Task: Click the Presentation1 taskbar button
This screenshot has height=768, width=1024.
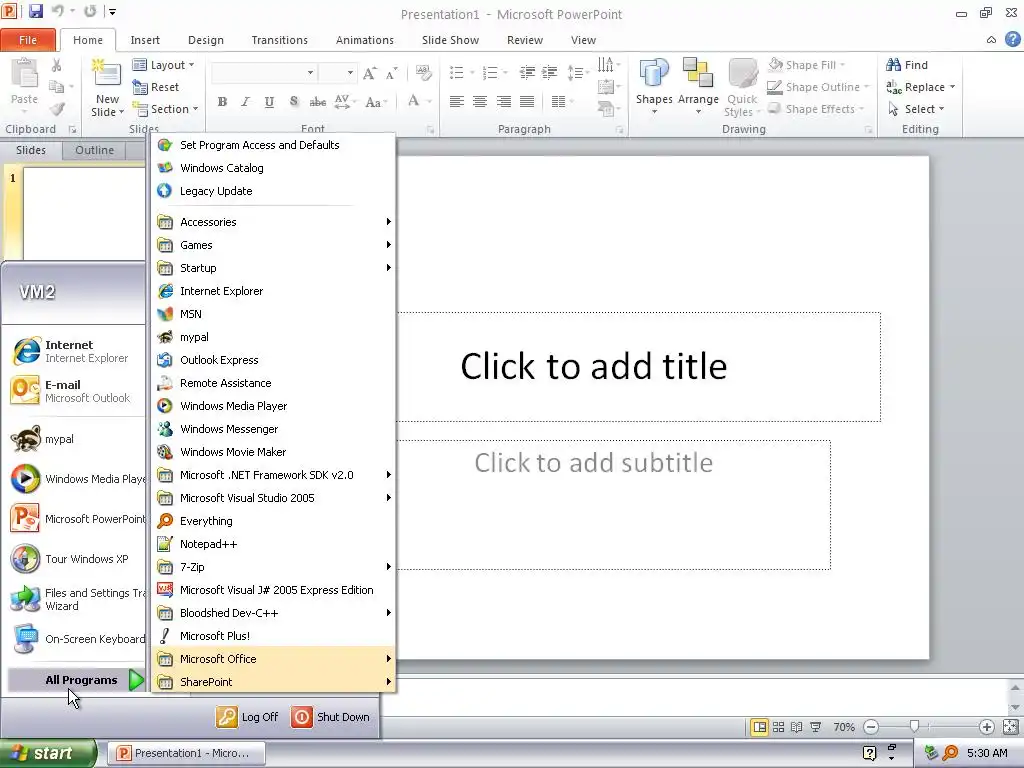Action: click(x=186, y=753)
